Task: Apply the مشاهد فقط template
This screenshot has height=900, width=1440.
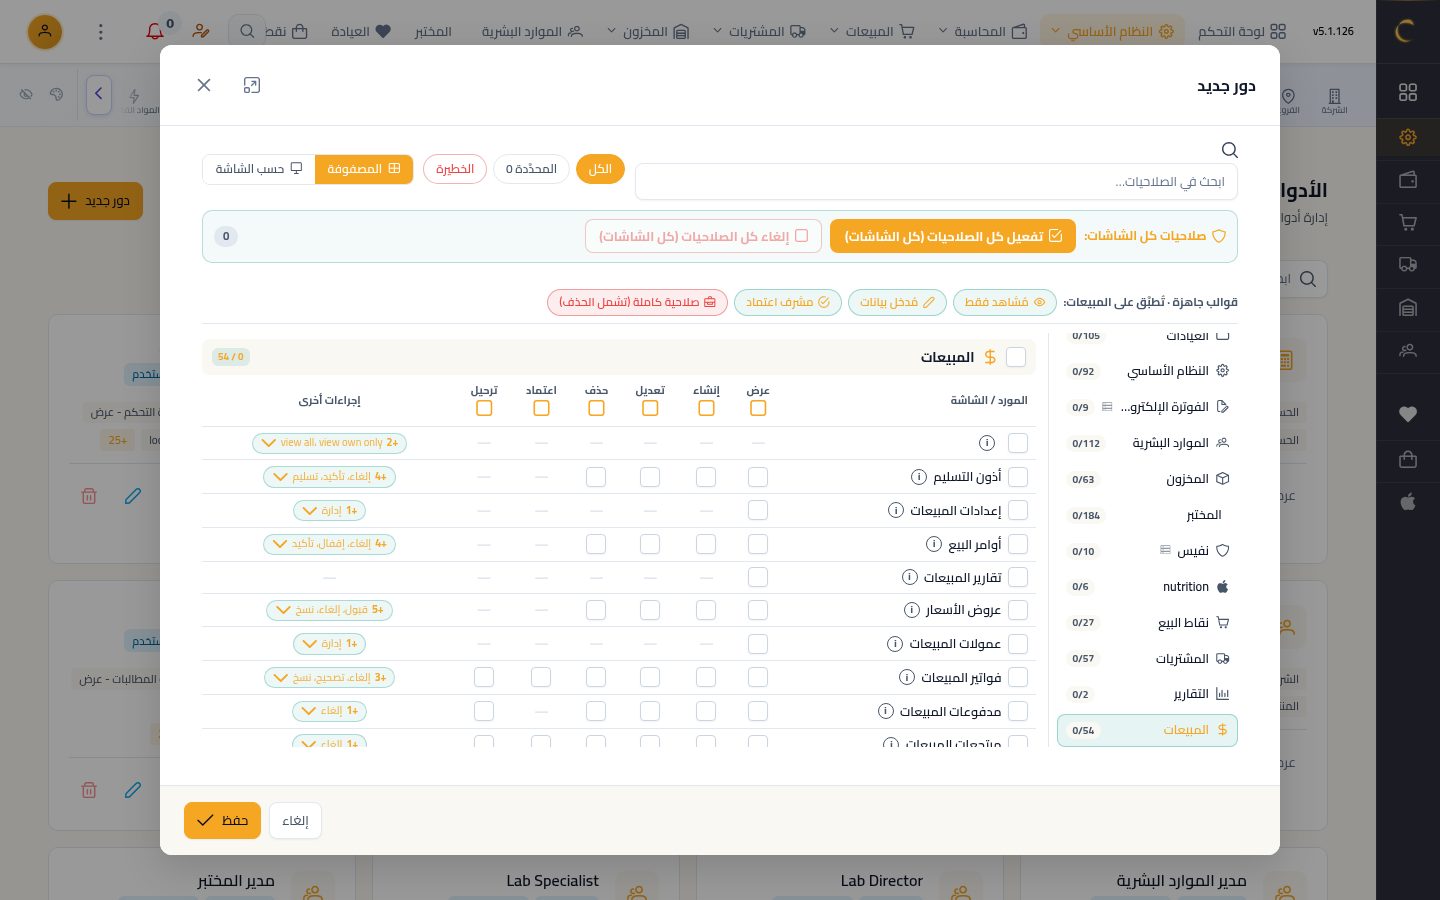Action: point(1004,302)
